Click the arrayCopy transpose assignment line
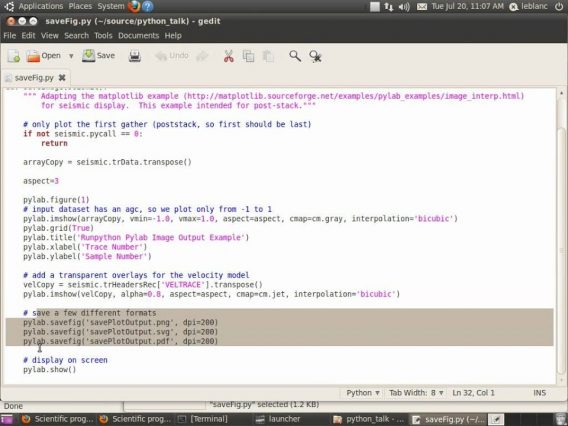The image size is (568, 426). click(x=107, y=162)
